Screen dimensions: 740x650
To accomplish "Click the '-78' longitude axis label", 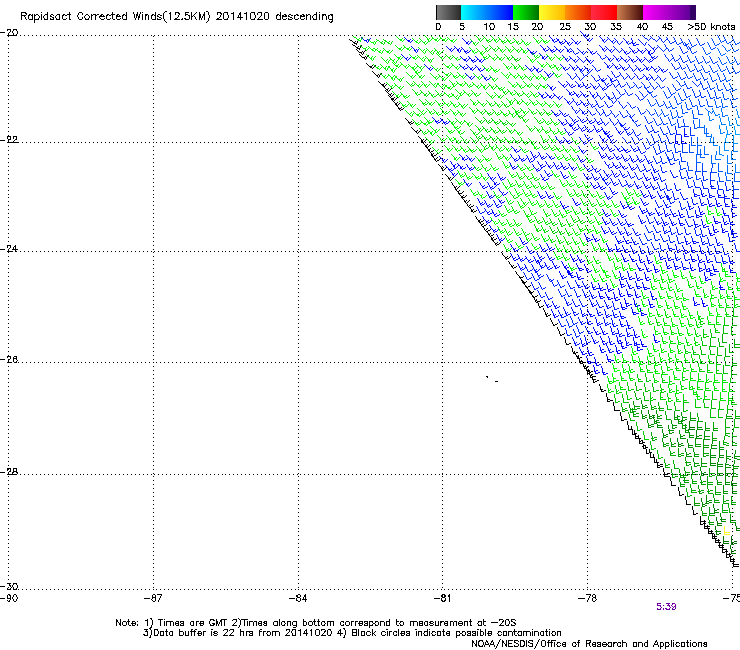I will 588,599.
